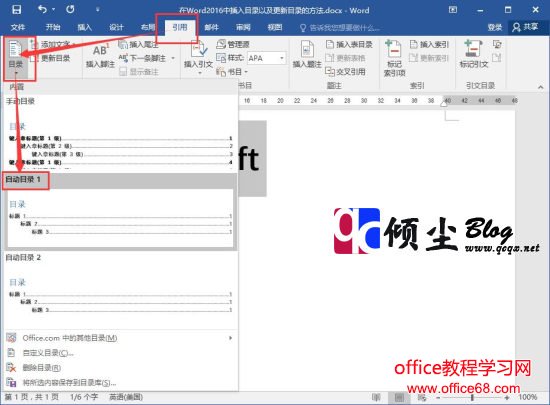Click the word count '1/6 个字'
Viewport: 550px width, 405px height.
[x=84, y=397]
